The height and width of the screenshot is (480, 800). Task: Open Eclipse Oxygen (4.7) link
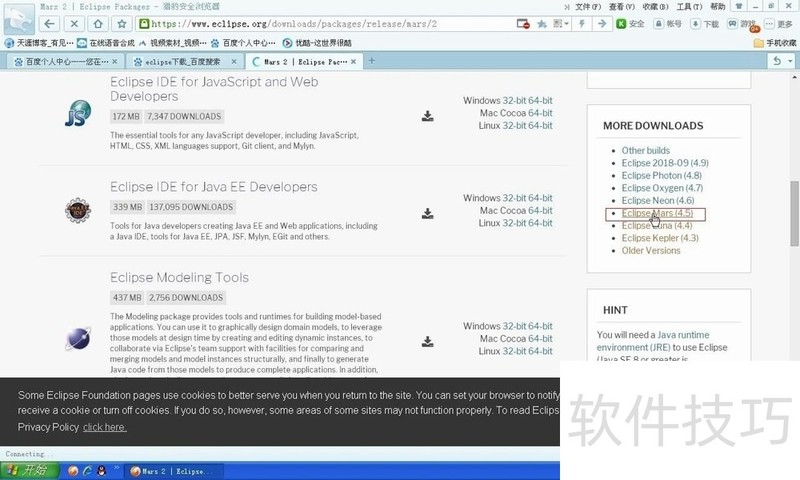tap(662, 188)
